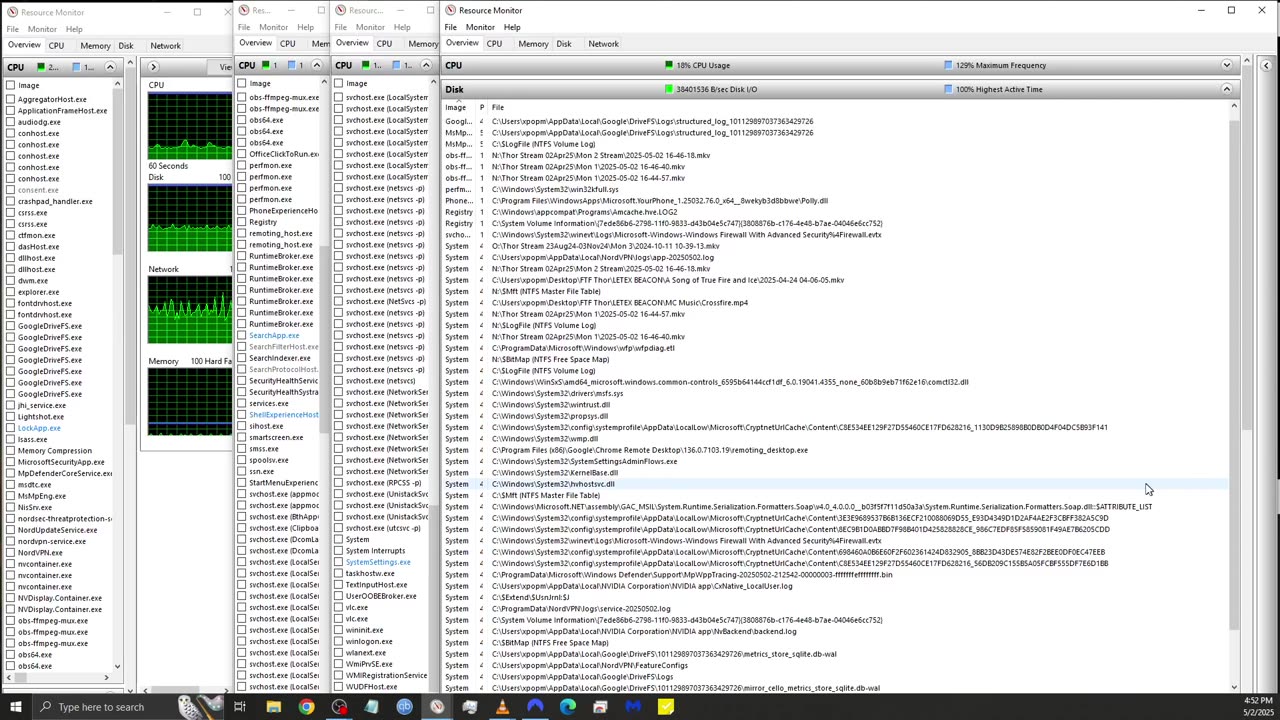Image resolution: width=1280 pixels, height=720 pixels.
Task: Check OfficeClickToRun.exe in the second window
Action: point(241,154)
